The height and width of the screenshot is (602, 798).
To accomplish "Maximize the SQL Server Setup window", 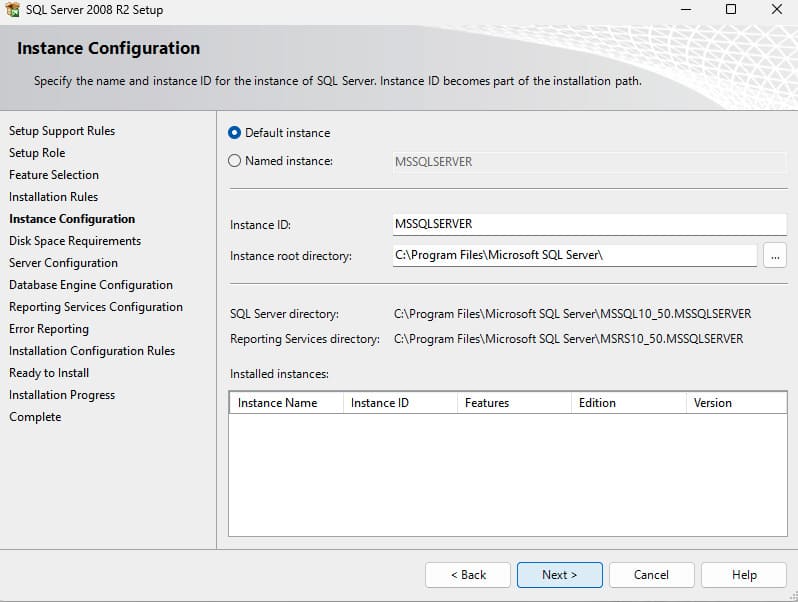I will click(x=731, y=9).
